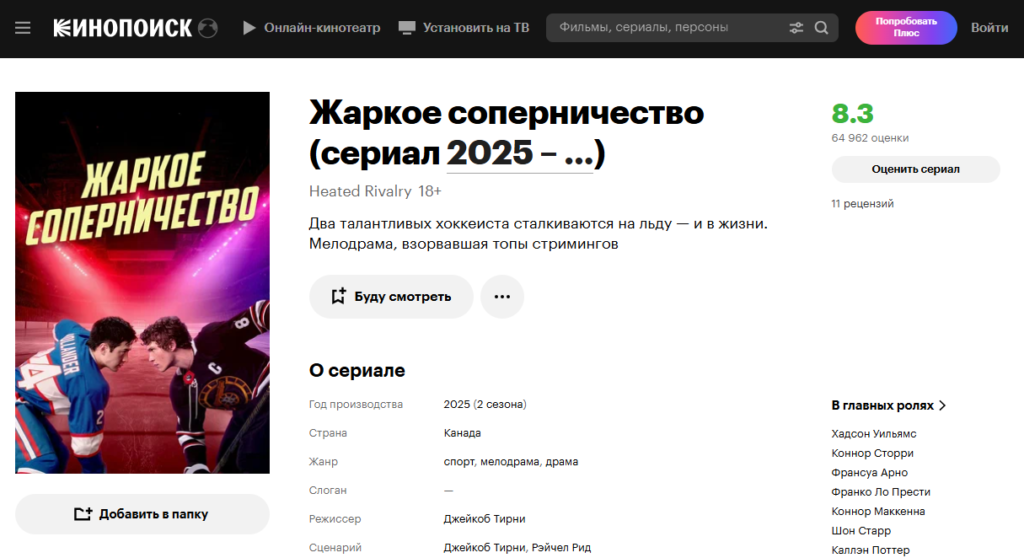Viewport: 1024px width, 558px height.
Task: Click the play icon for Онлайн-кинотеатр
Action: [250, 28]
